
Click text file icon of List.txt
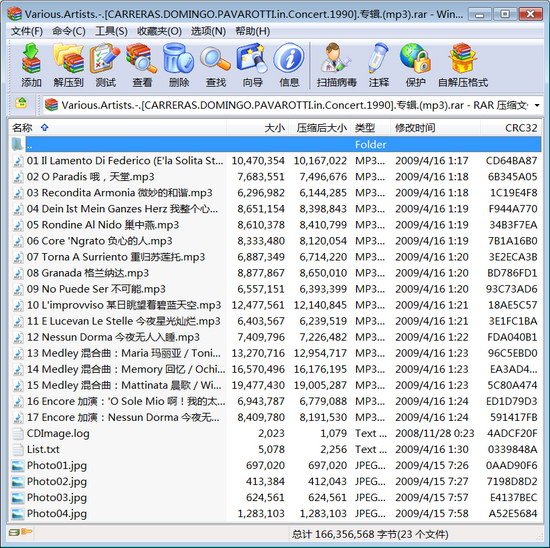pyautogui.click(x=18, y=450)
